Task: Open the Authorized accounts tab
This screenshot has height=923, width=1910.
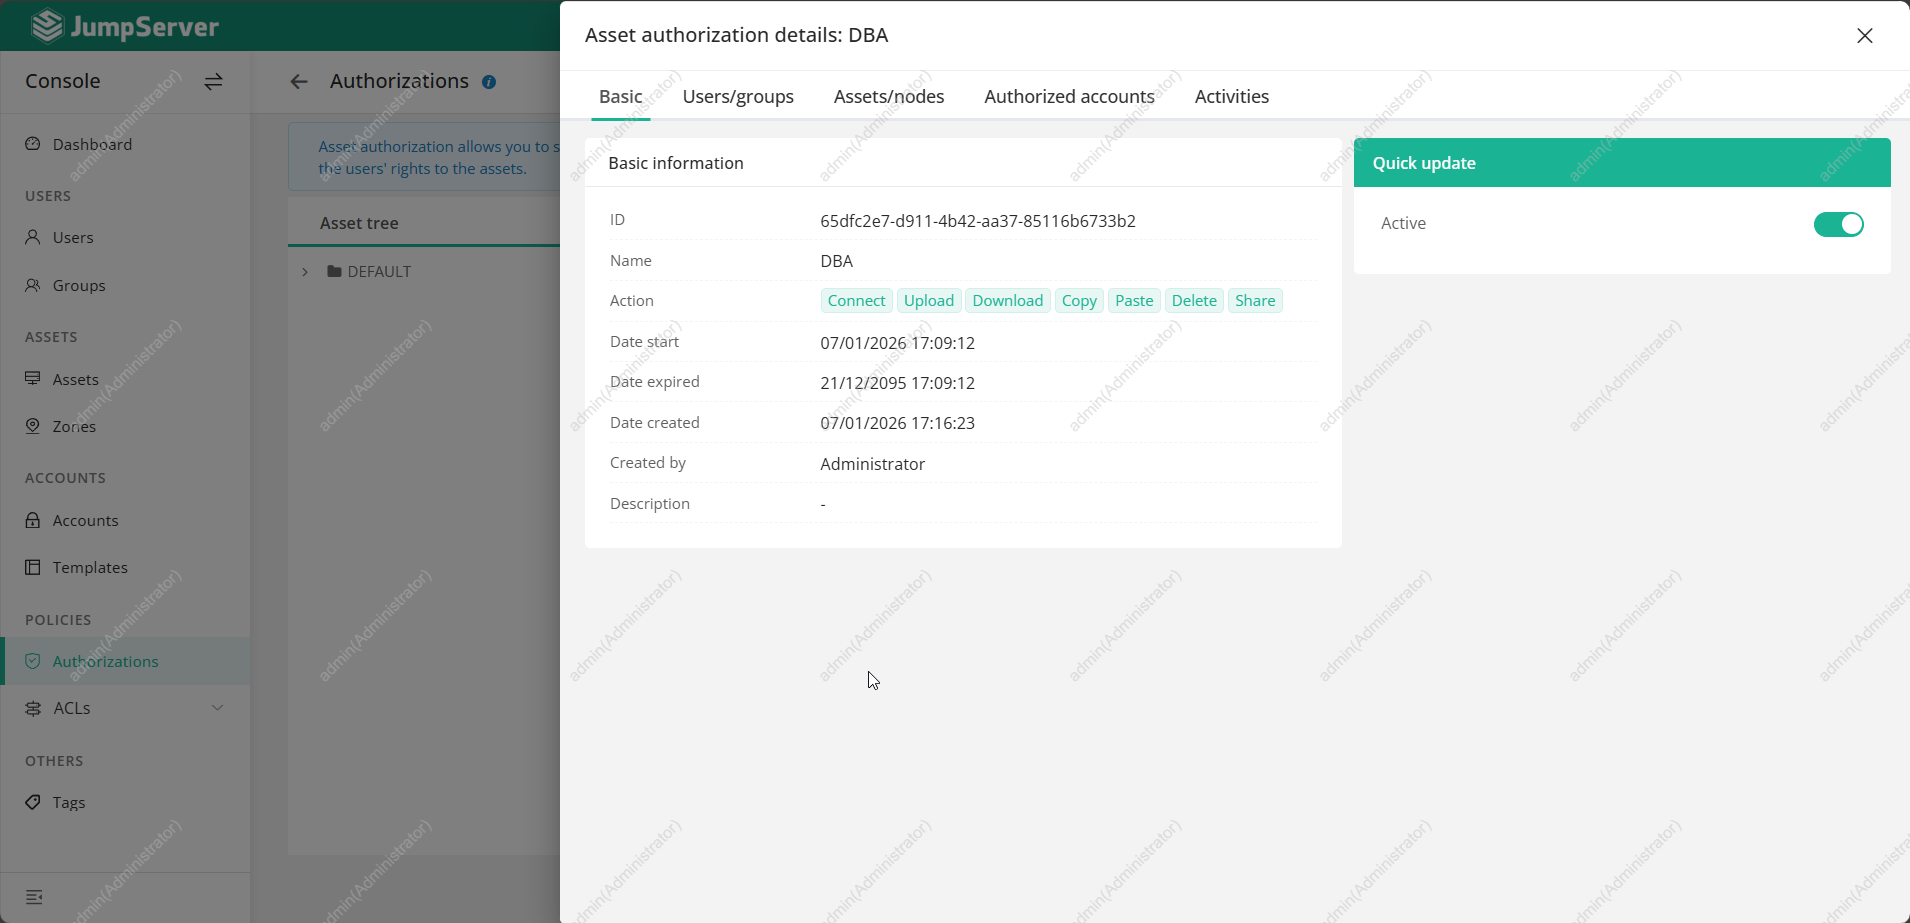Action: coord(1069,97)
